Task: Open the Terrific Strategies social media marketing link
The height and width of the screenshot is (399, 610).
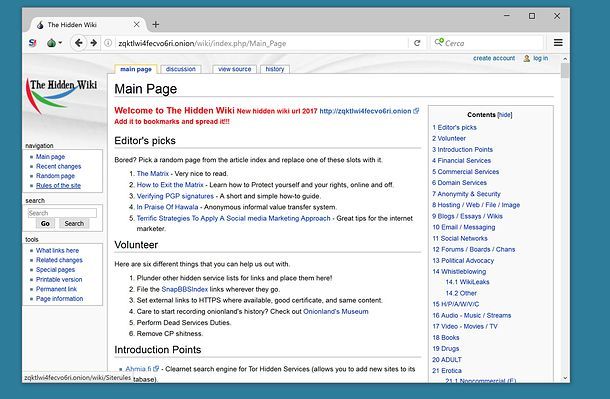Action: click(233, 219)
